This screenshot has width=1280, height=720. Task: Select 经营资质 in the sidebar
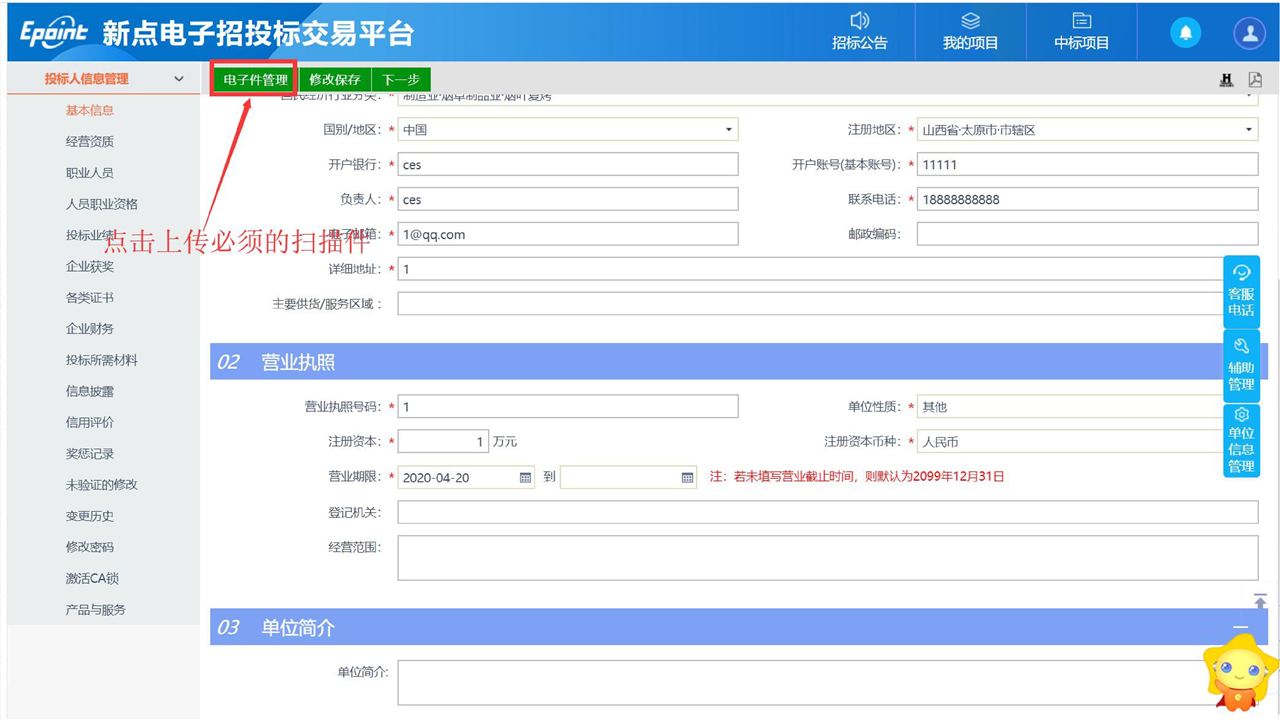[90, 142]
